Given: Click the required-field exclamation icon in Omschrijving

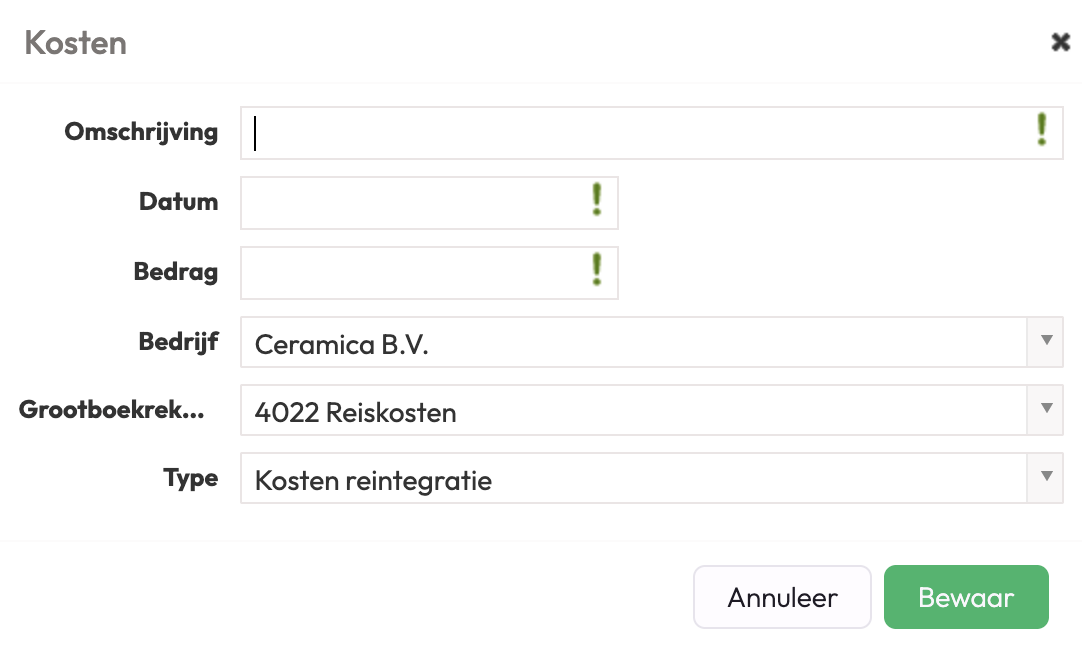Looking at the screenshot, I should [1041, 130].
